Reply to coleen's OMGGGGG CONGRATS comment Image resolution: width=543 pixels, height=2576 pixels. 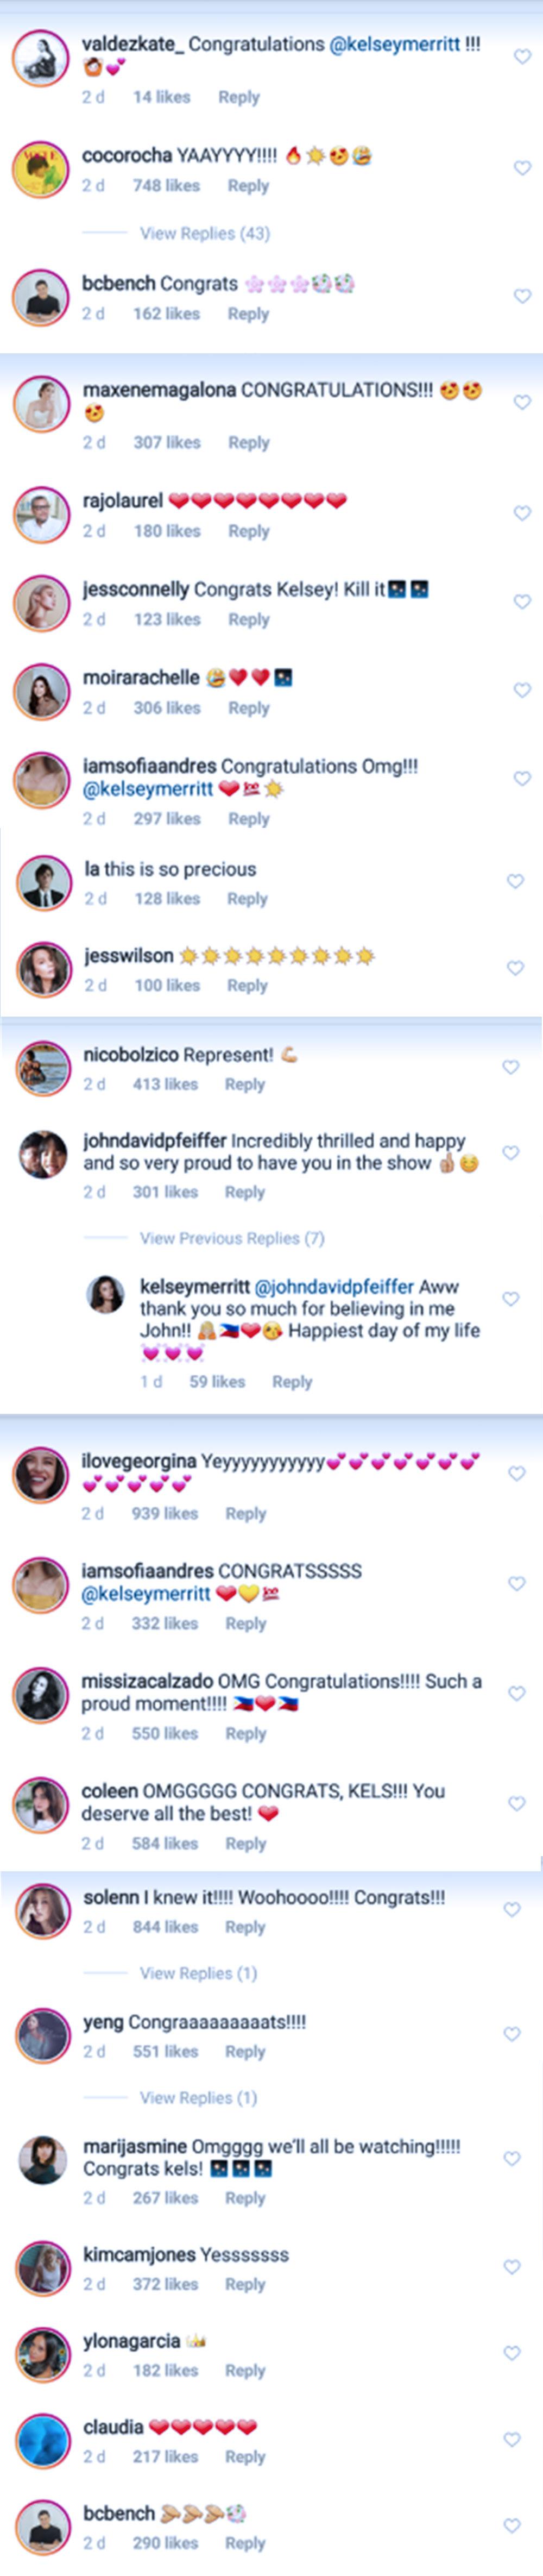[246, 1843]
